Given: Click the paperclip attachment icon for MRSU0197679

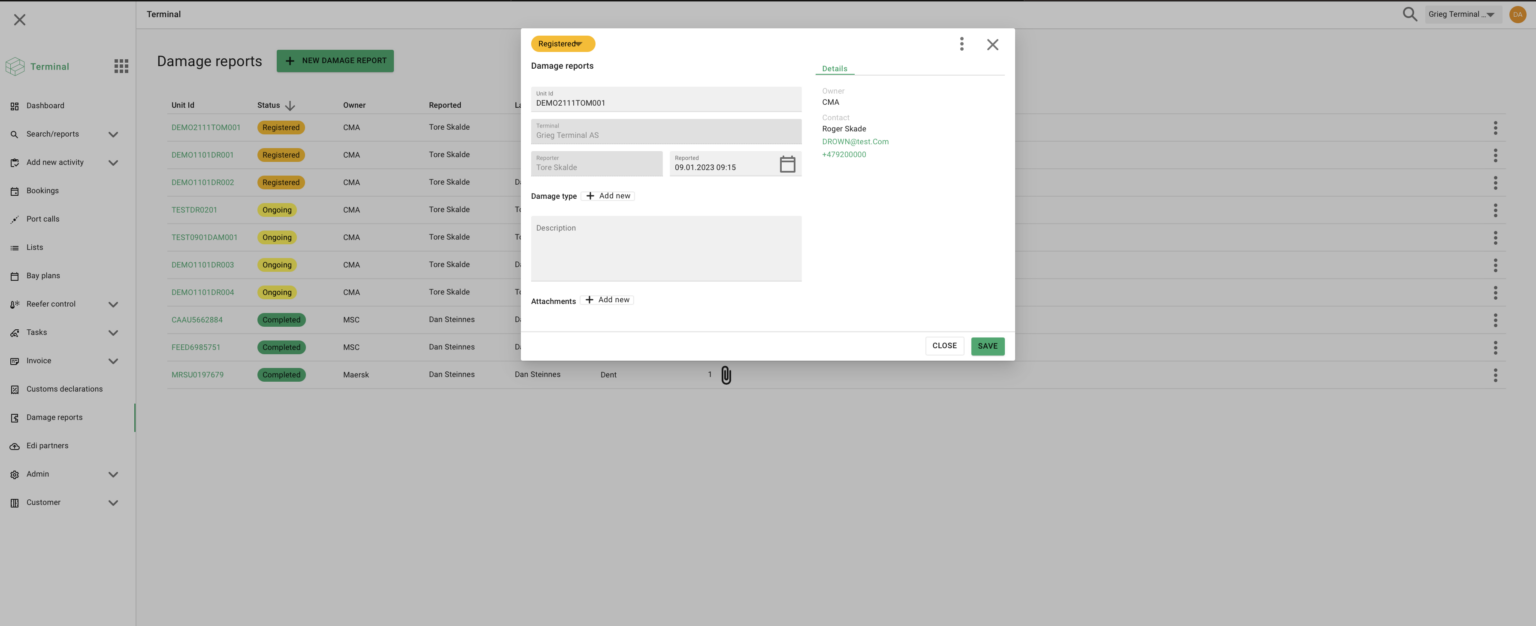Looking at the screenshot, I should click(726, 375).
